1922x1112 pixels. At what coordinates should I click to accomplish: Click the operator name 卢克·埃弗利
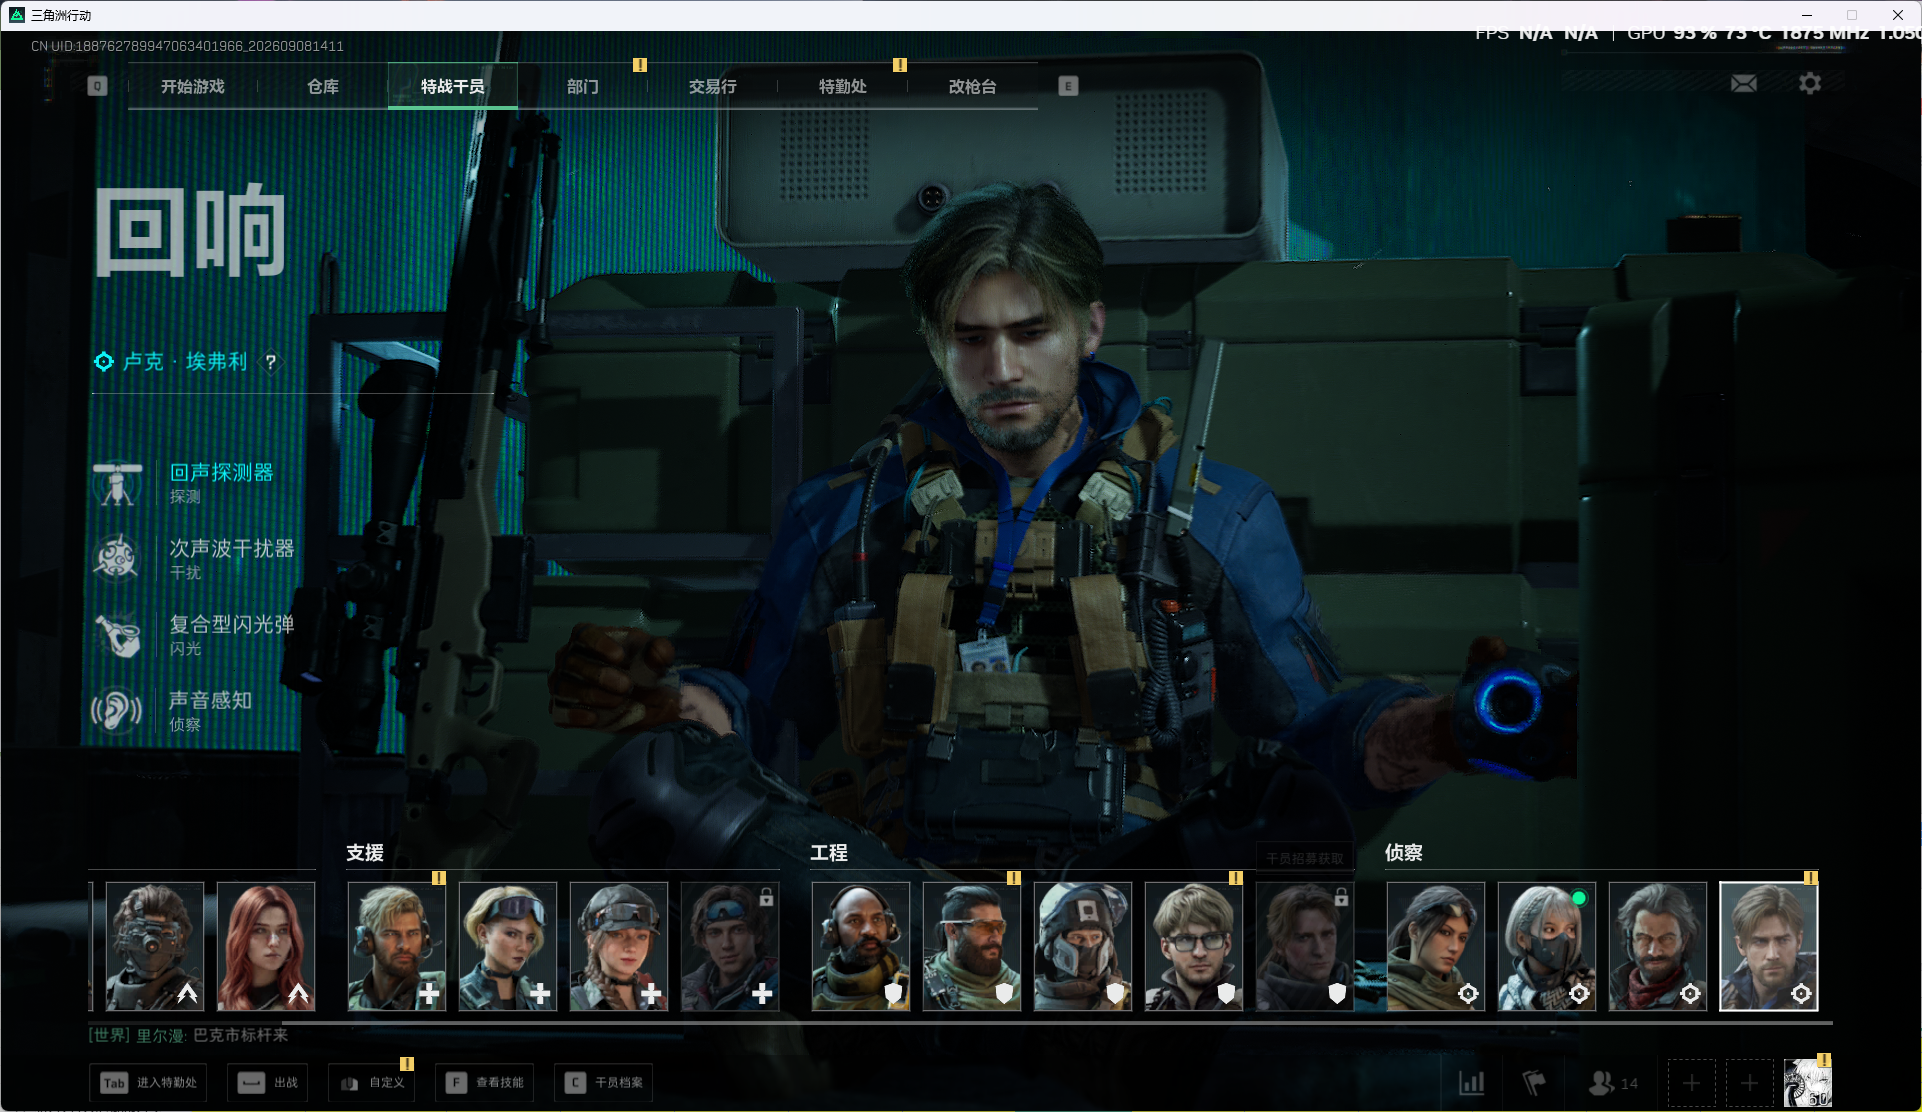point(185,362)
